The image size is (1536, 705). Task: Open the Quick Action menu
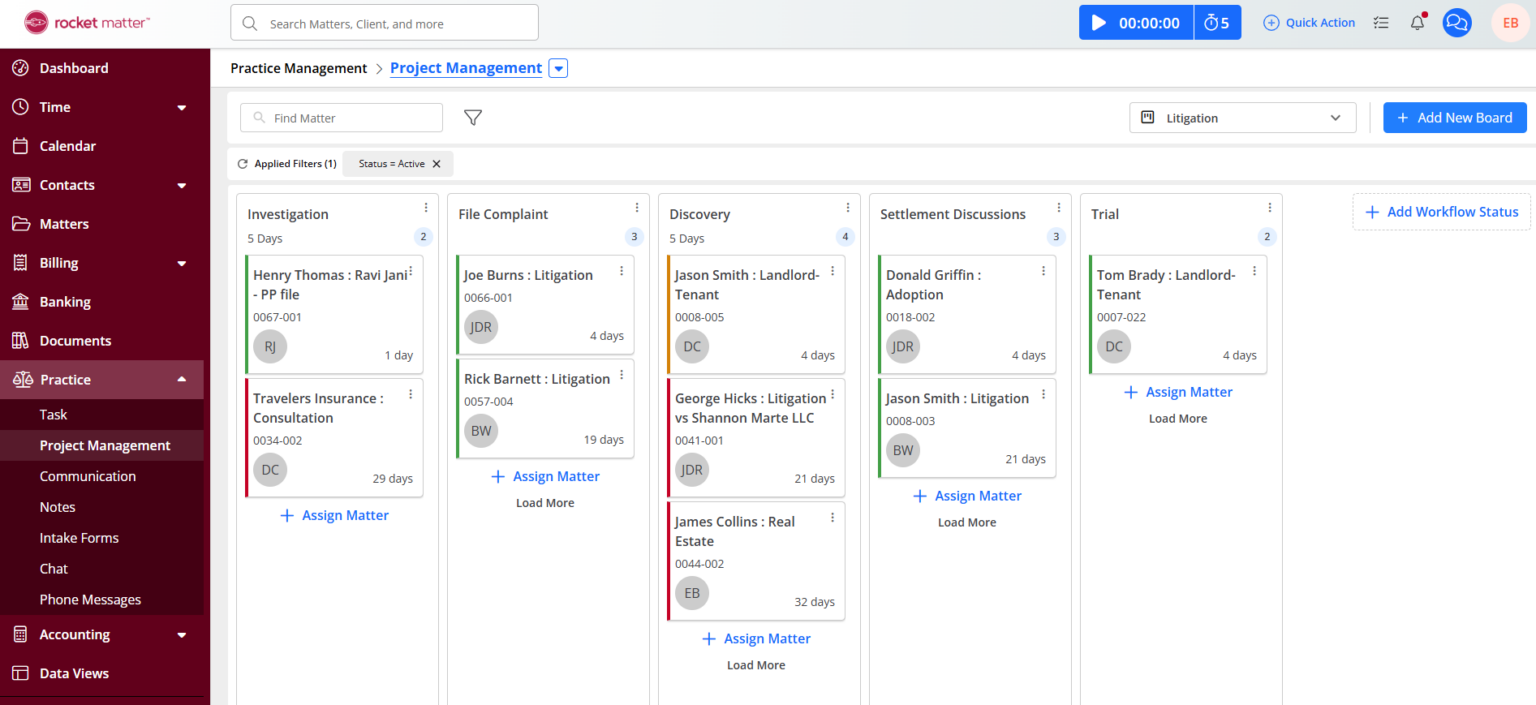pyautogui.click(x=1309, y=22)
